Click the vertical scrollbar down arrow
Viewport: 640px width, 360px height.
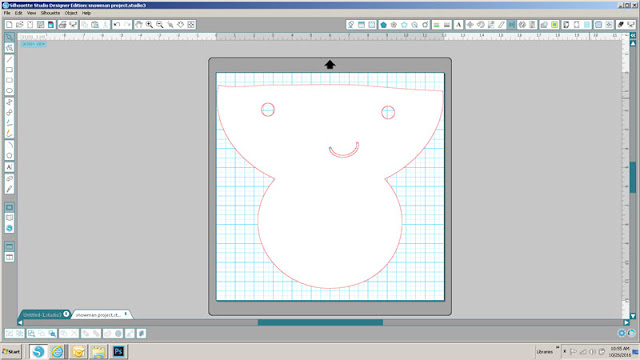(x=633, y=316)
